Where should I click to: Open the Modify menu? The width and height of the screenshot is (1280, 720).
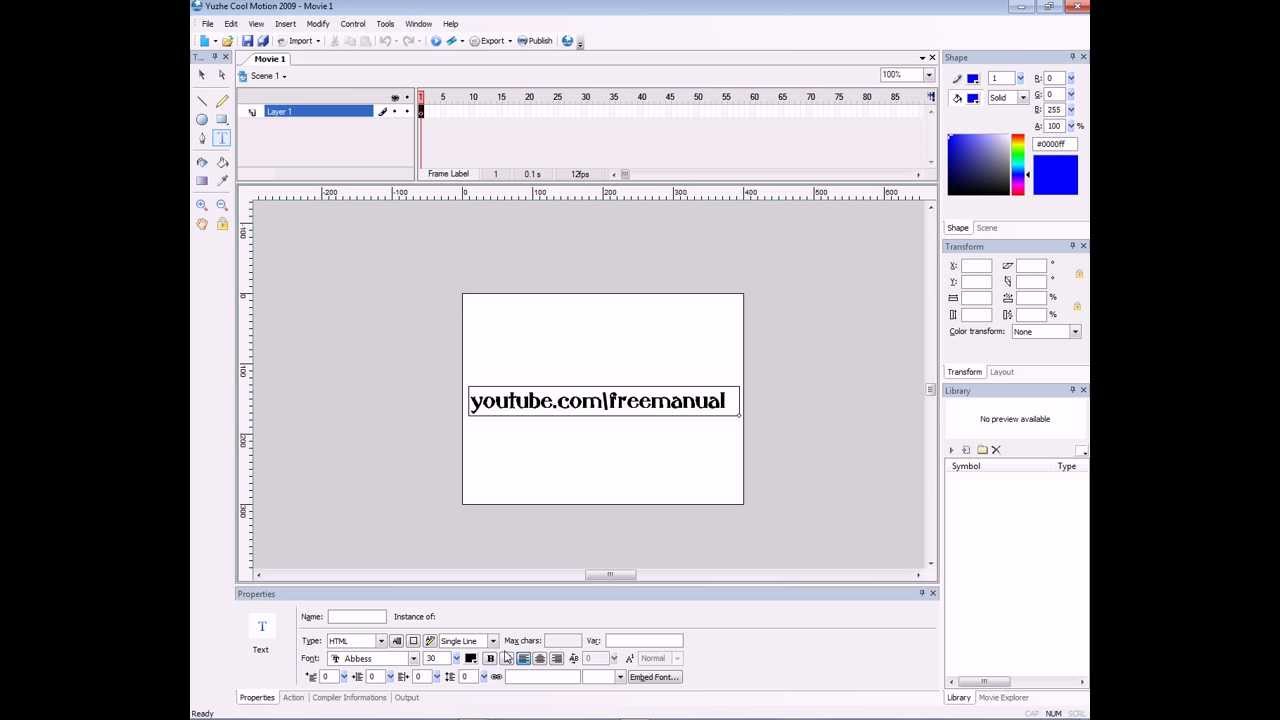click(x=318, y=24)
